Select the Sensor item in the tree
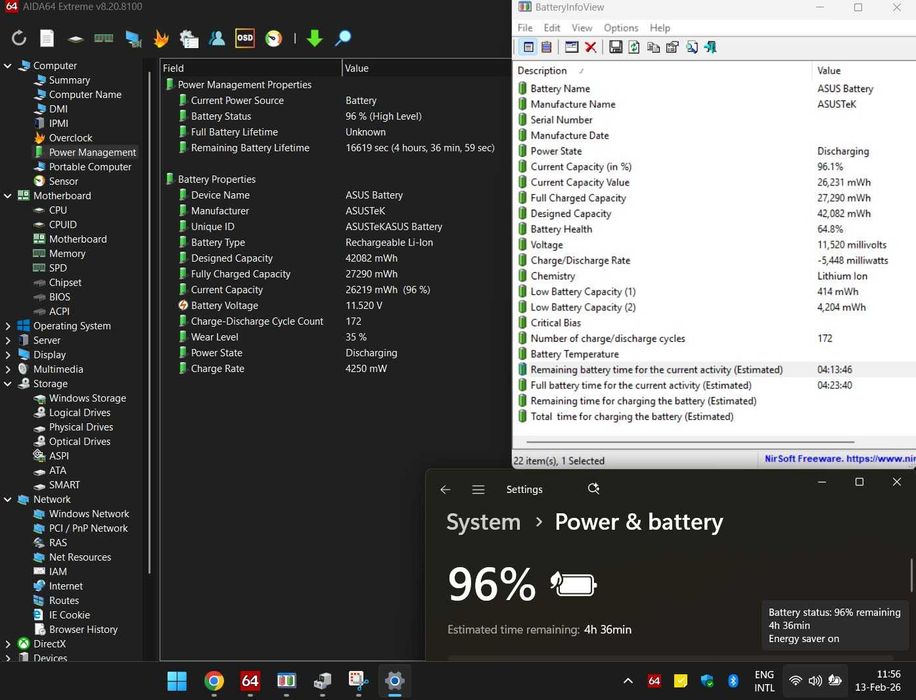916x700 pixels. 63,182
